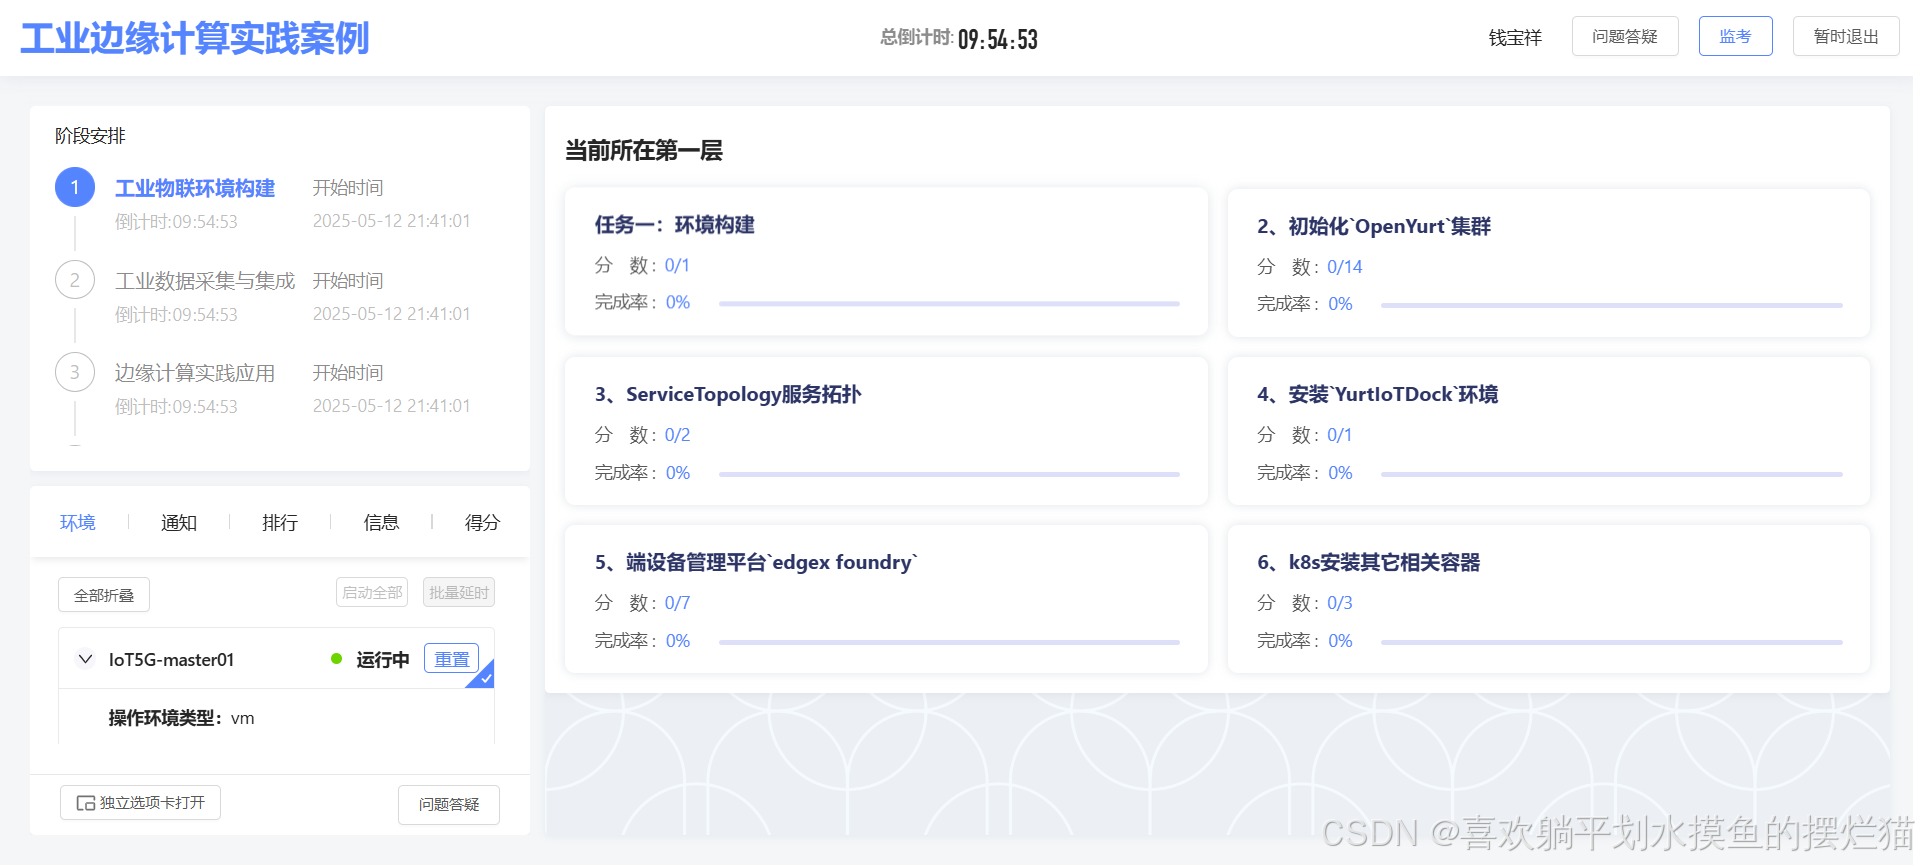Click the 阶段安排 heading
Viewport: 1919px width, 865px height.
[90, 135]
